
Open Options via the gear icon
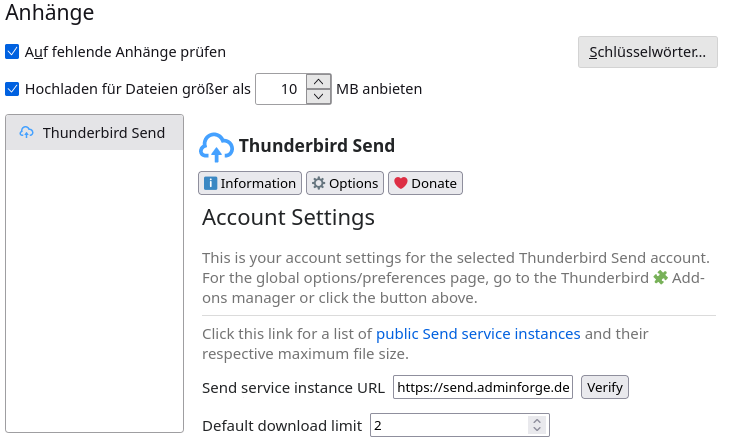pos(318,183)
